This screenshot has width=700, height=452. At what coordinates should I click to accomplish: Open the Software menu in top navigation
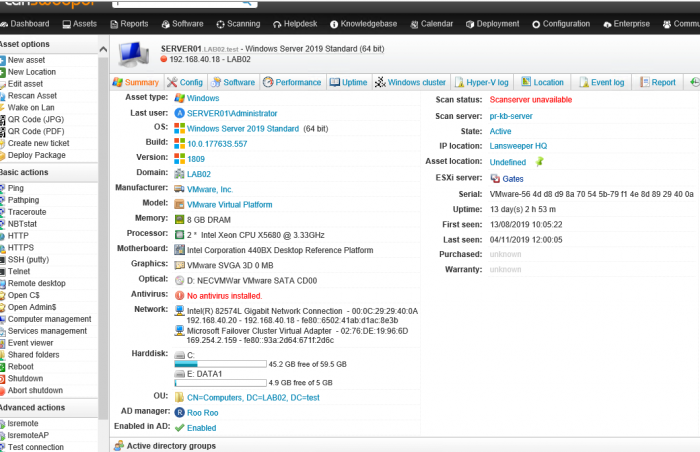click(182, 24)
